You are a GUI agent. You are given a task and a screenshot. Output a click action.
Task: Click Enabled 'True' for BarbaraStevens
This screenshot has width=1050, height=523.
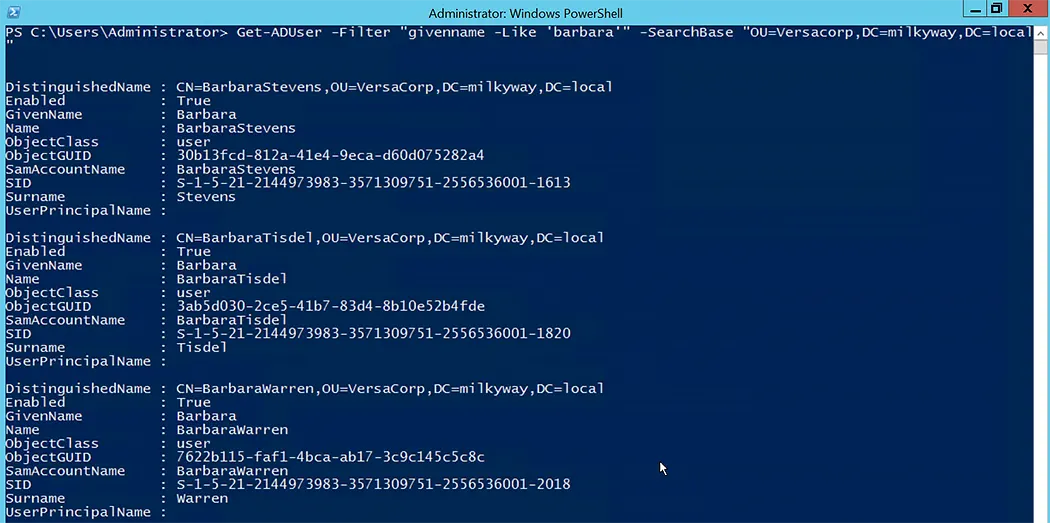click(x=194, y=100)
